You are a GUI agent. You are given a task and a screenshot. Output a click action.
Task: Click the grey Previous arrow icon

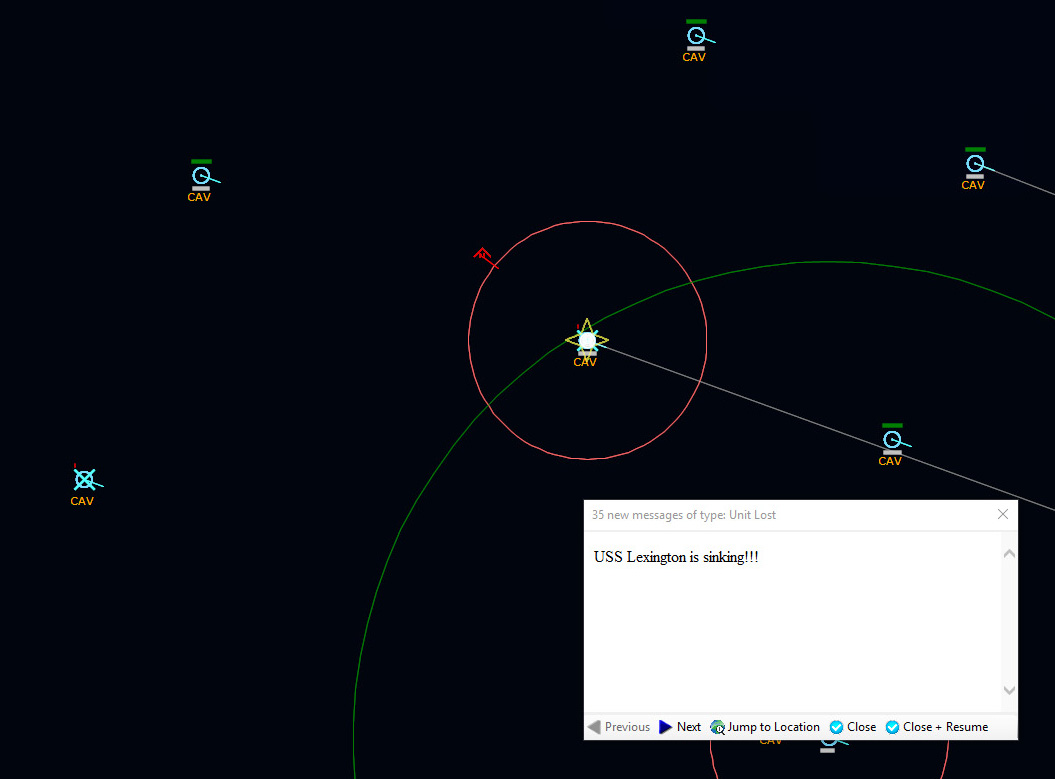pos(594,727)
